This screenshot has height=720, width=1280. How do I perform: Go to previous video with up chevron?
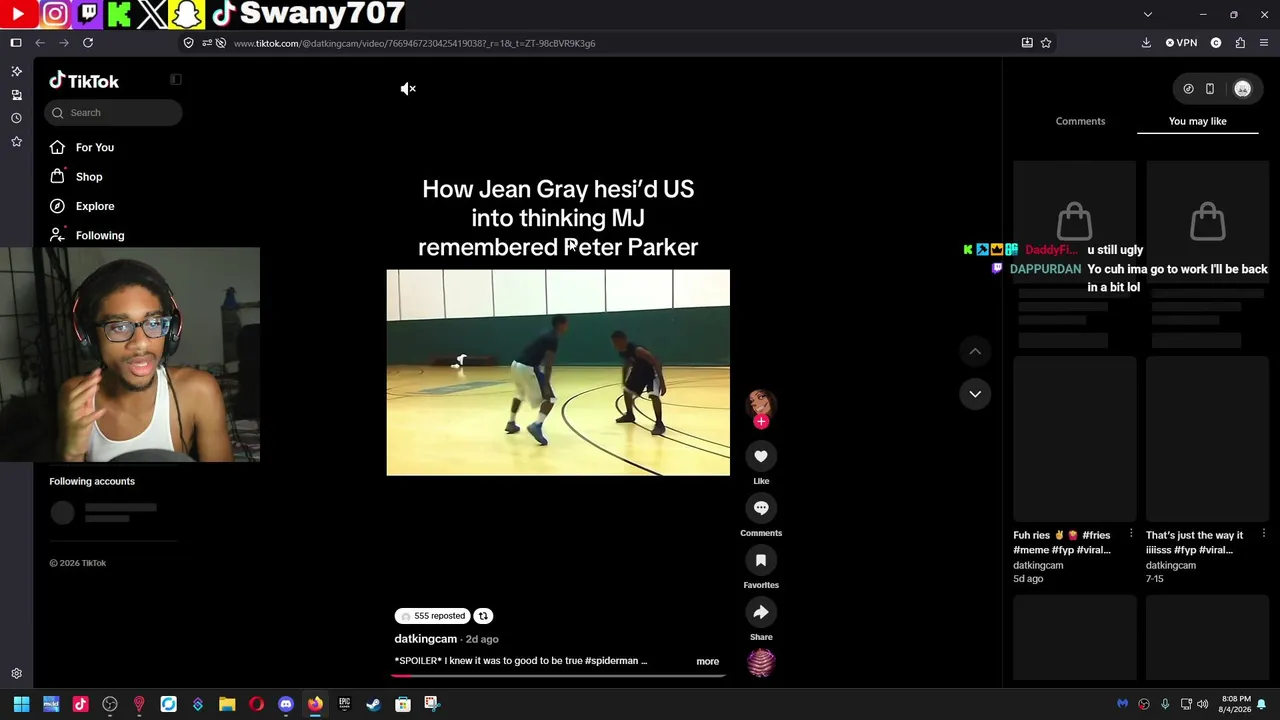pos(975,351)
